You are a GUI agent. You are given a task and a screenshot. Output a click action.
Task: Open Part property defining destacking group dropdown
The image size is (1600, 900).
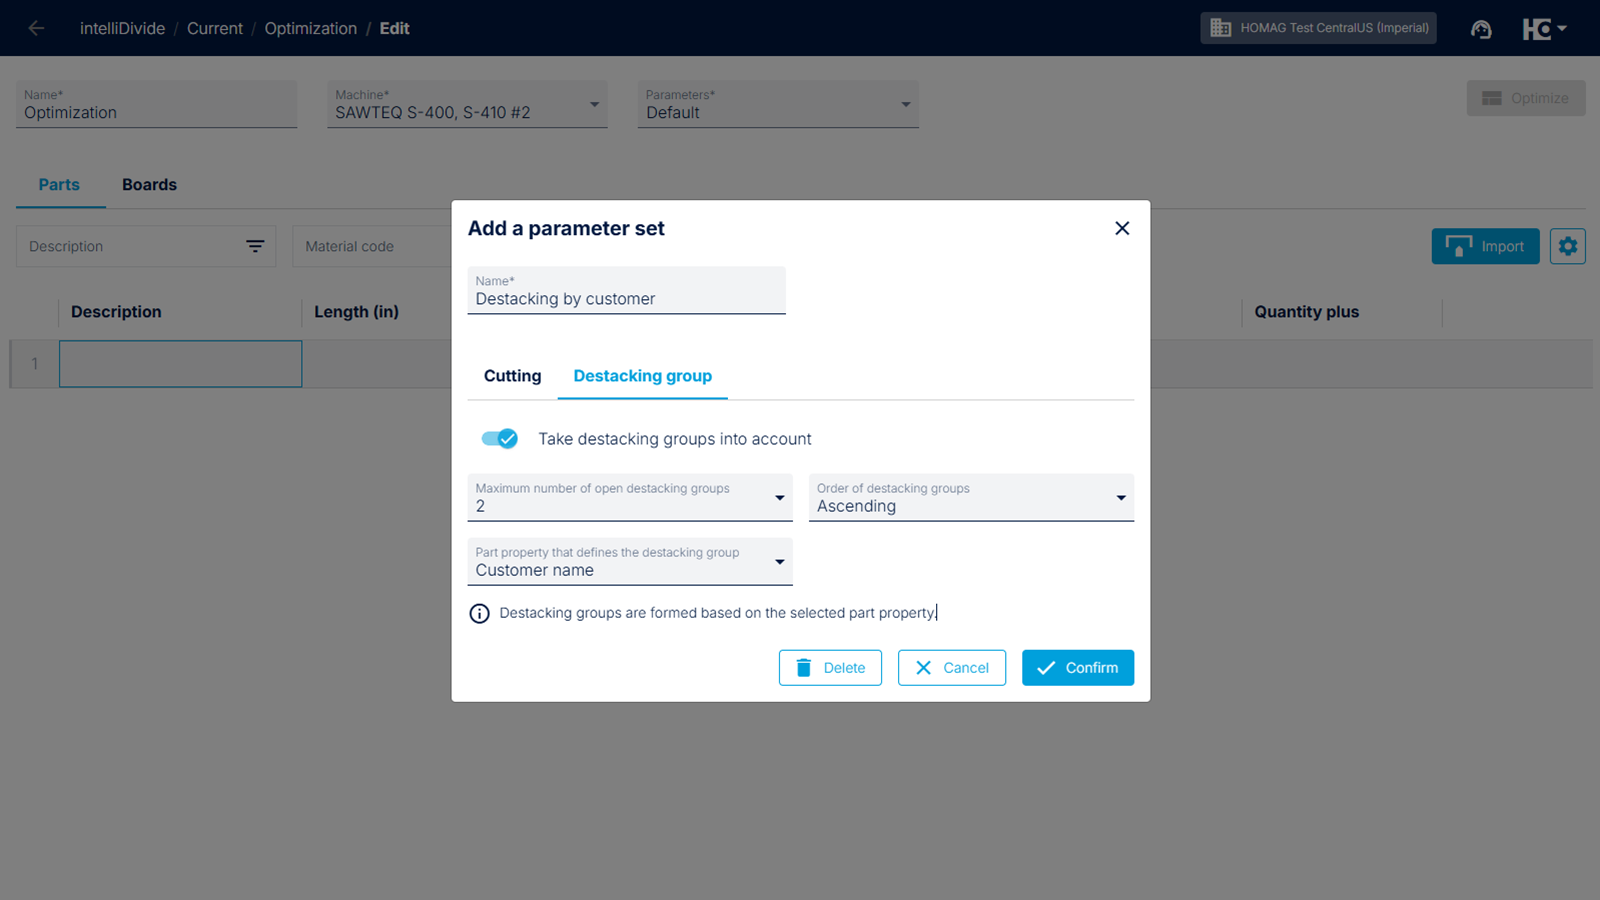click(630, 561)
